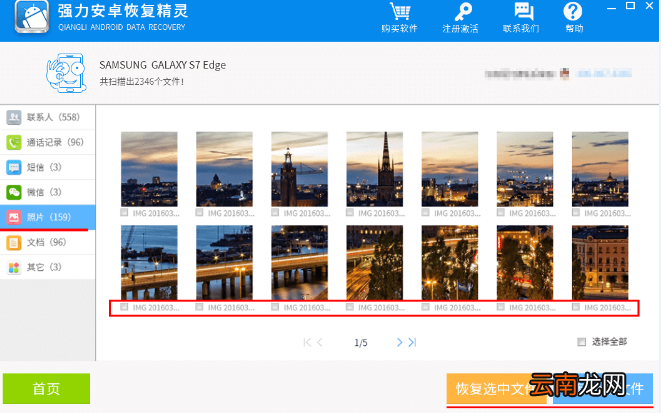Select 通话记录 (96) category
The width and height of the screenshot is (663, 413).
tap(47, 142)
